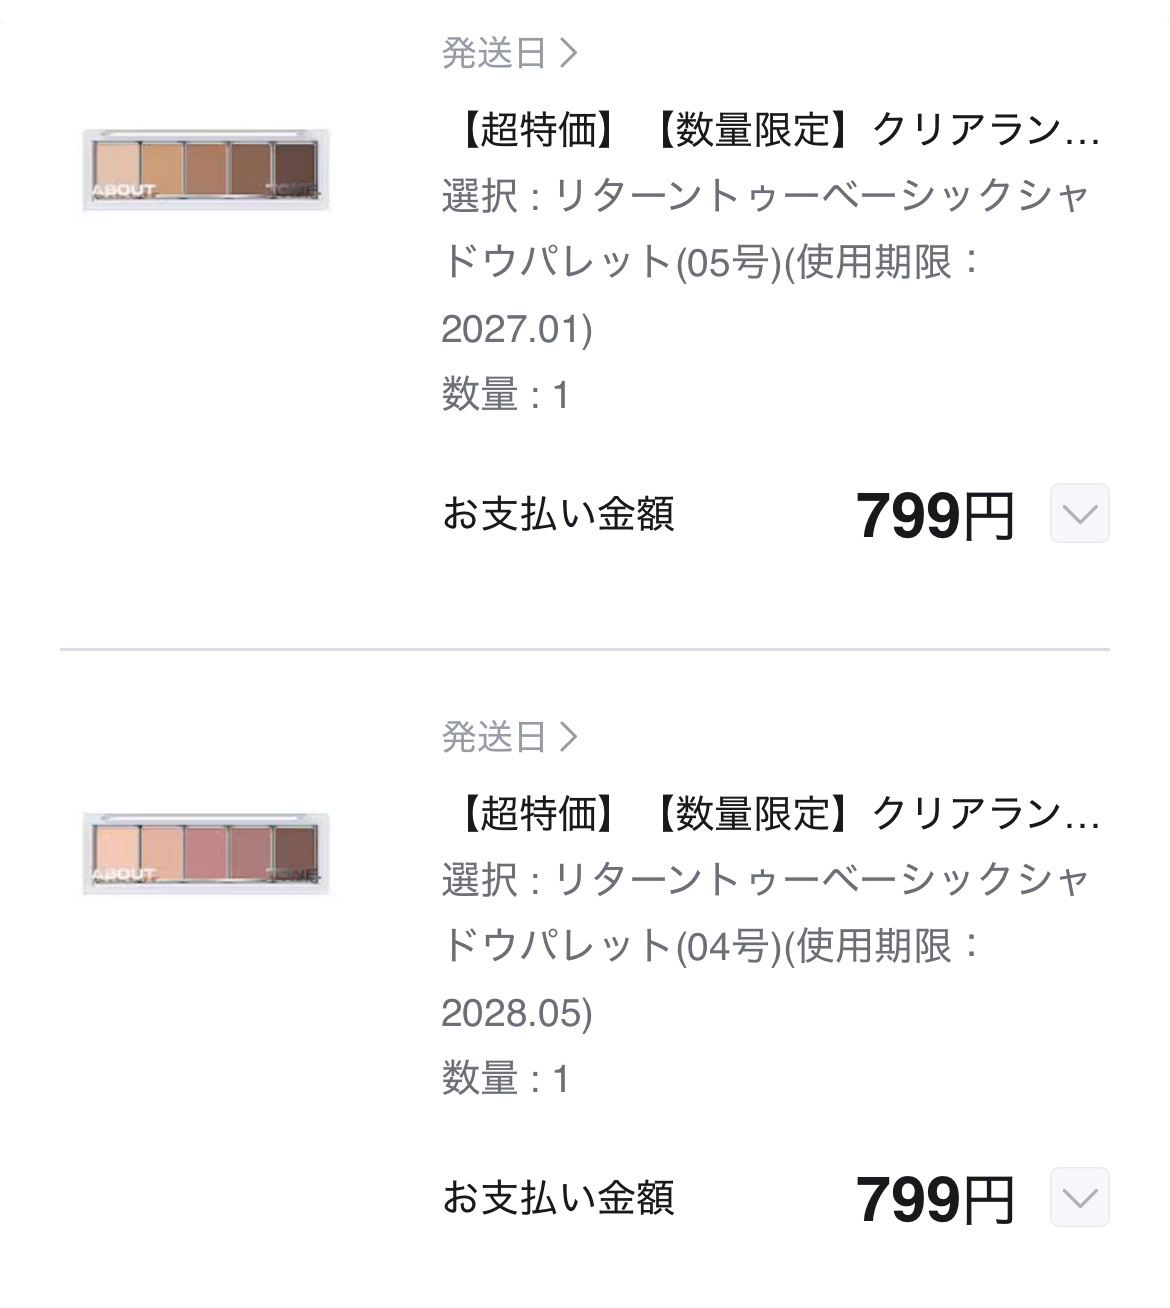Open the 発送日 link for the 05号 palette
The image size is (1170, 1308).
(x=494, y=53)
